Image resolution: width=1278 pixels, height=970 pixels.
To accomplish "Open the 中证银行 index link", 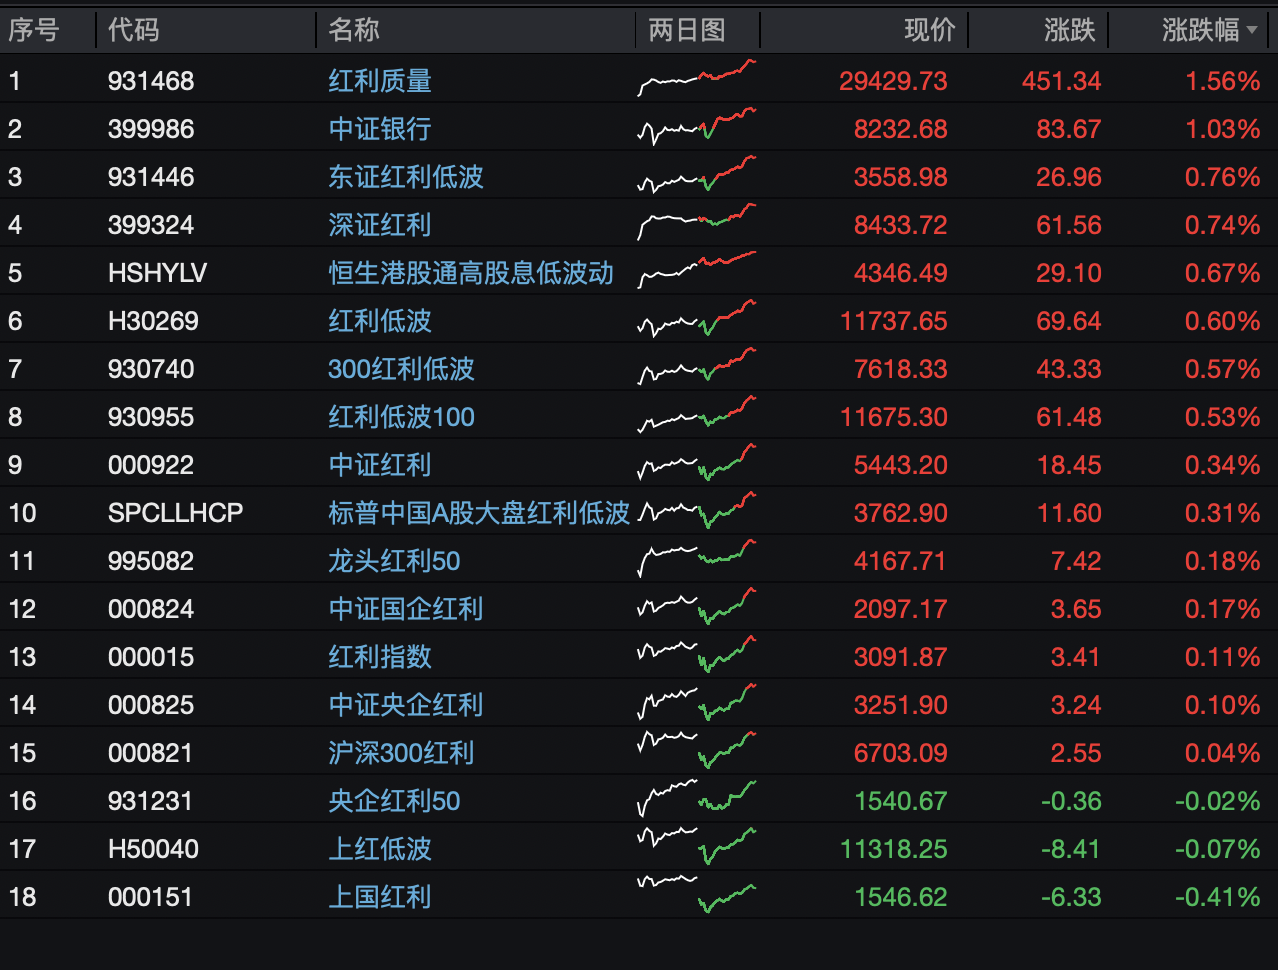I will [380, 129].
